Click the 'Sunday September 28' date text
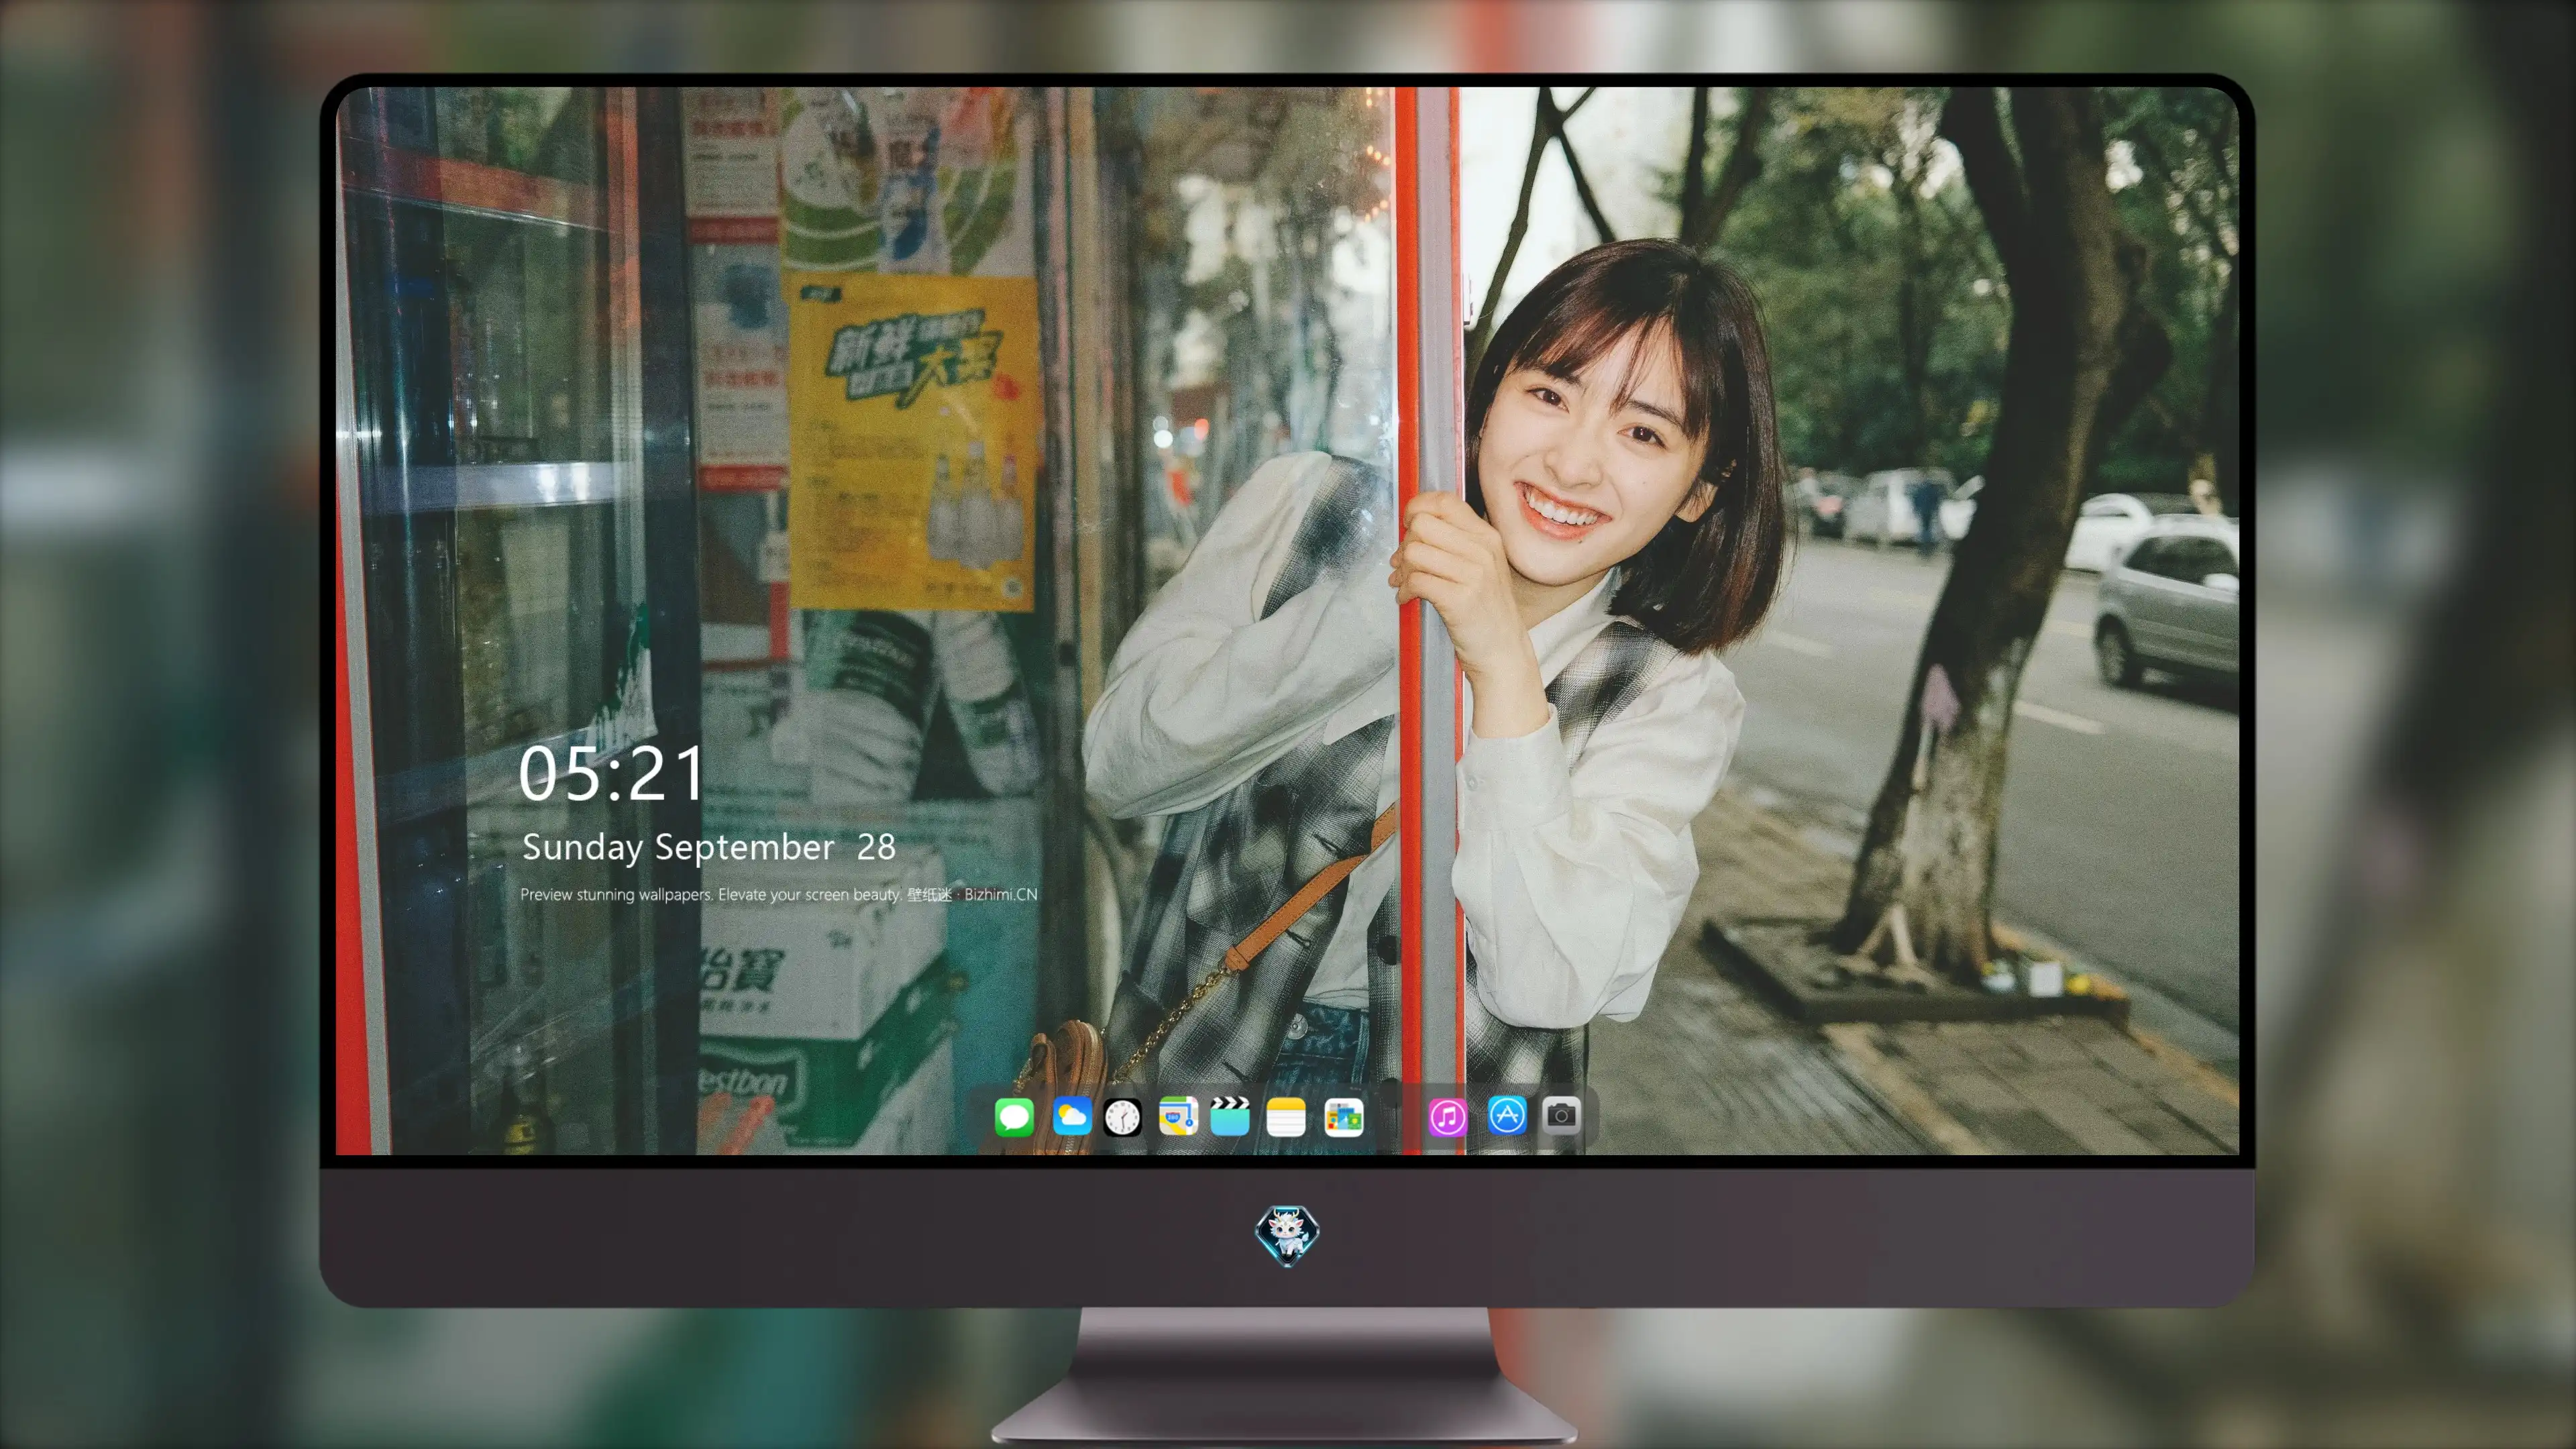Viewport: 2576px width, 1449px height. (x=709, y=847)
